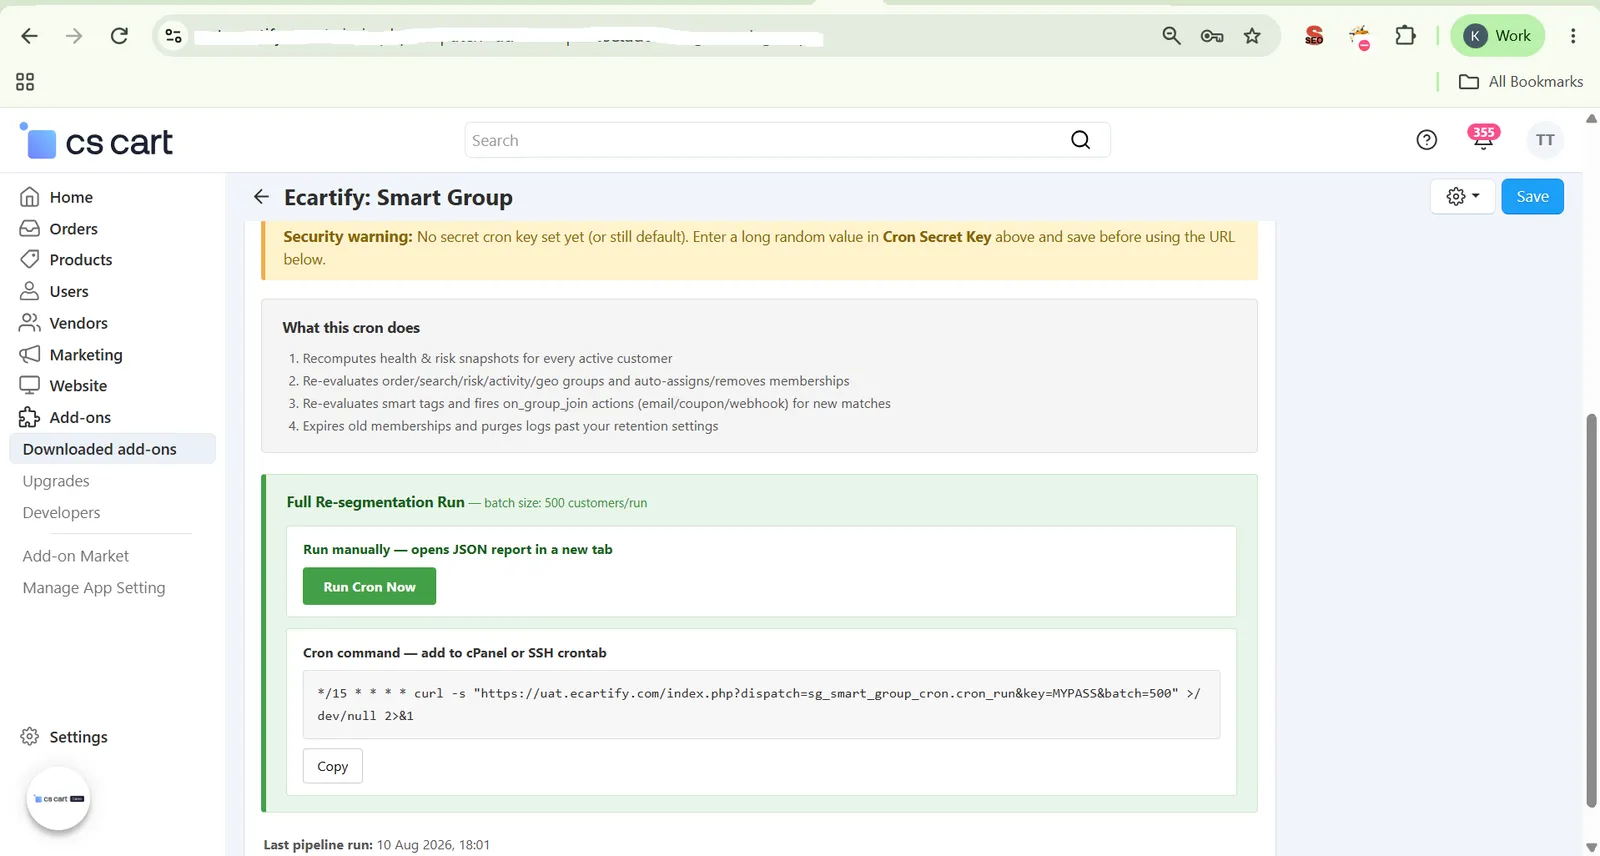Screen dimensions: 1600x856
Task: Click the page vertical scrollbar
Action: click(1591, 610)
